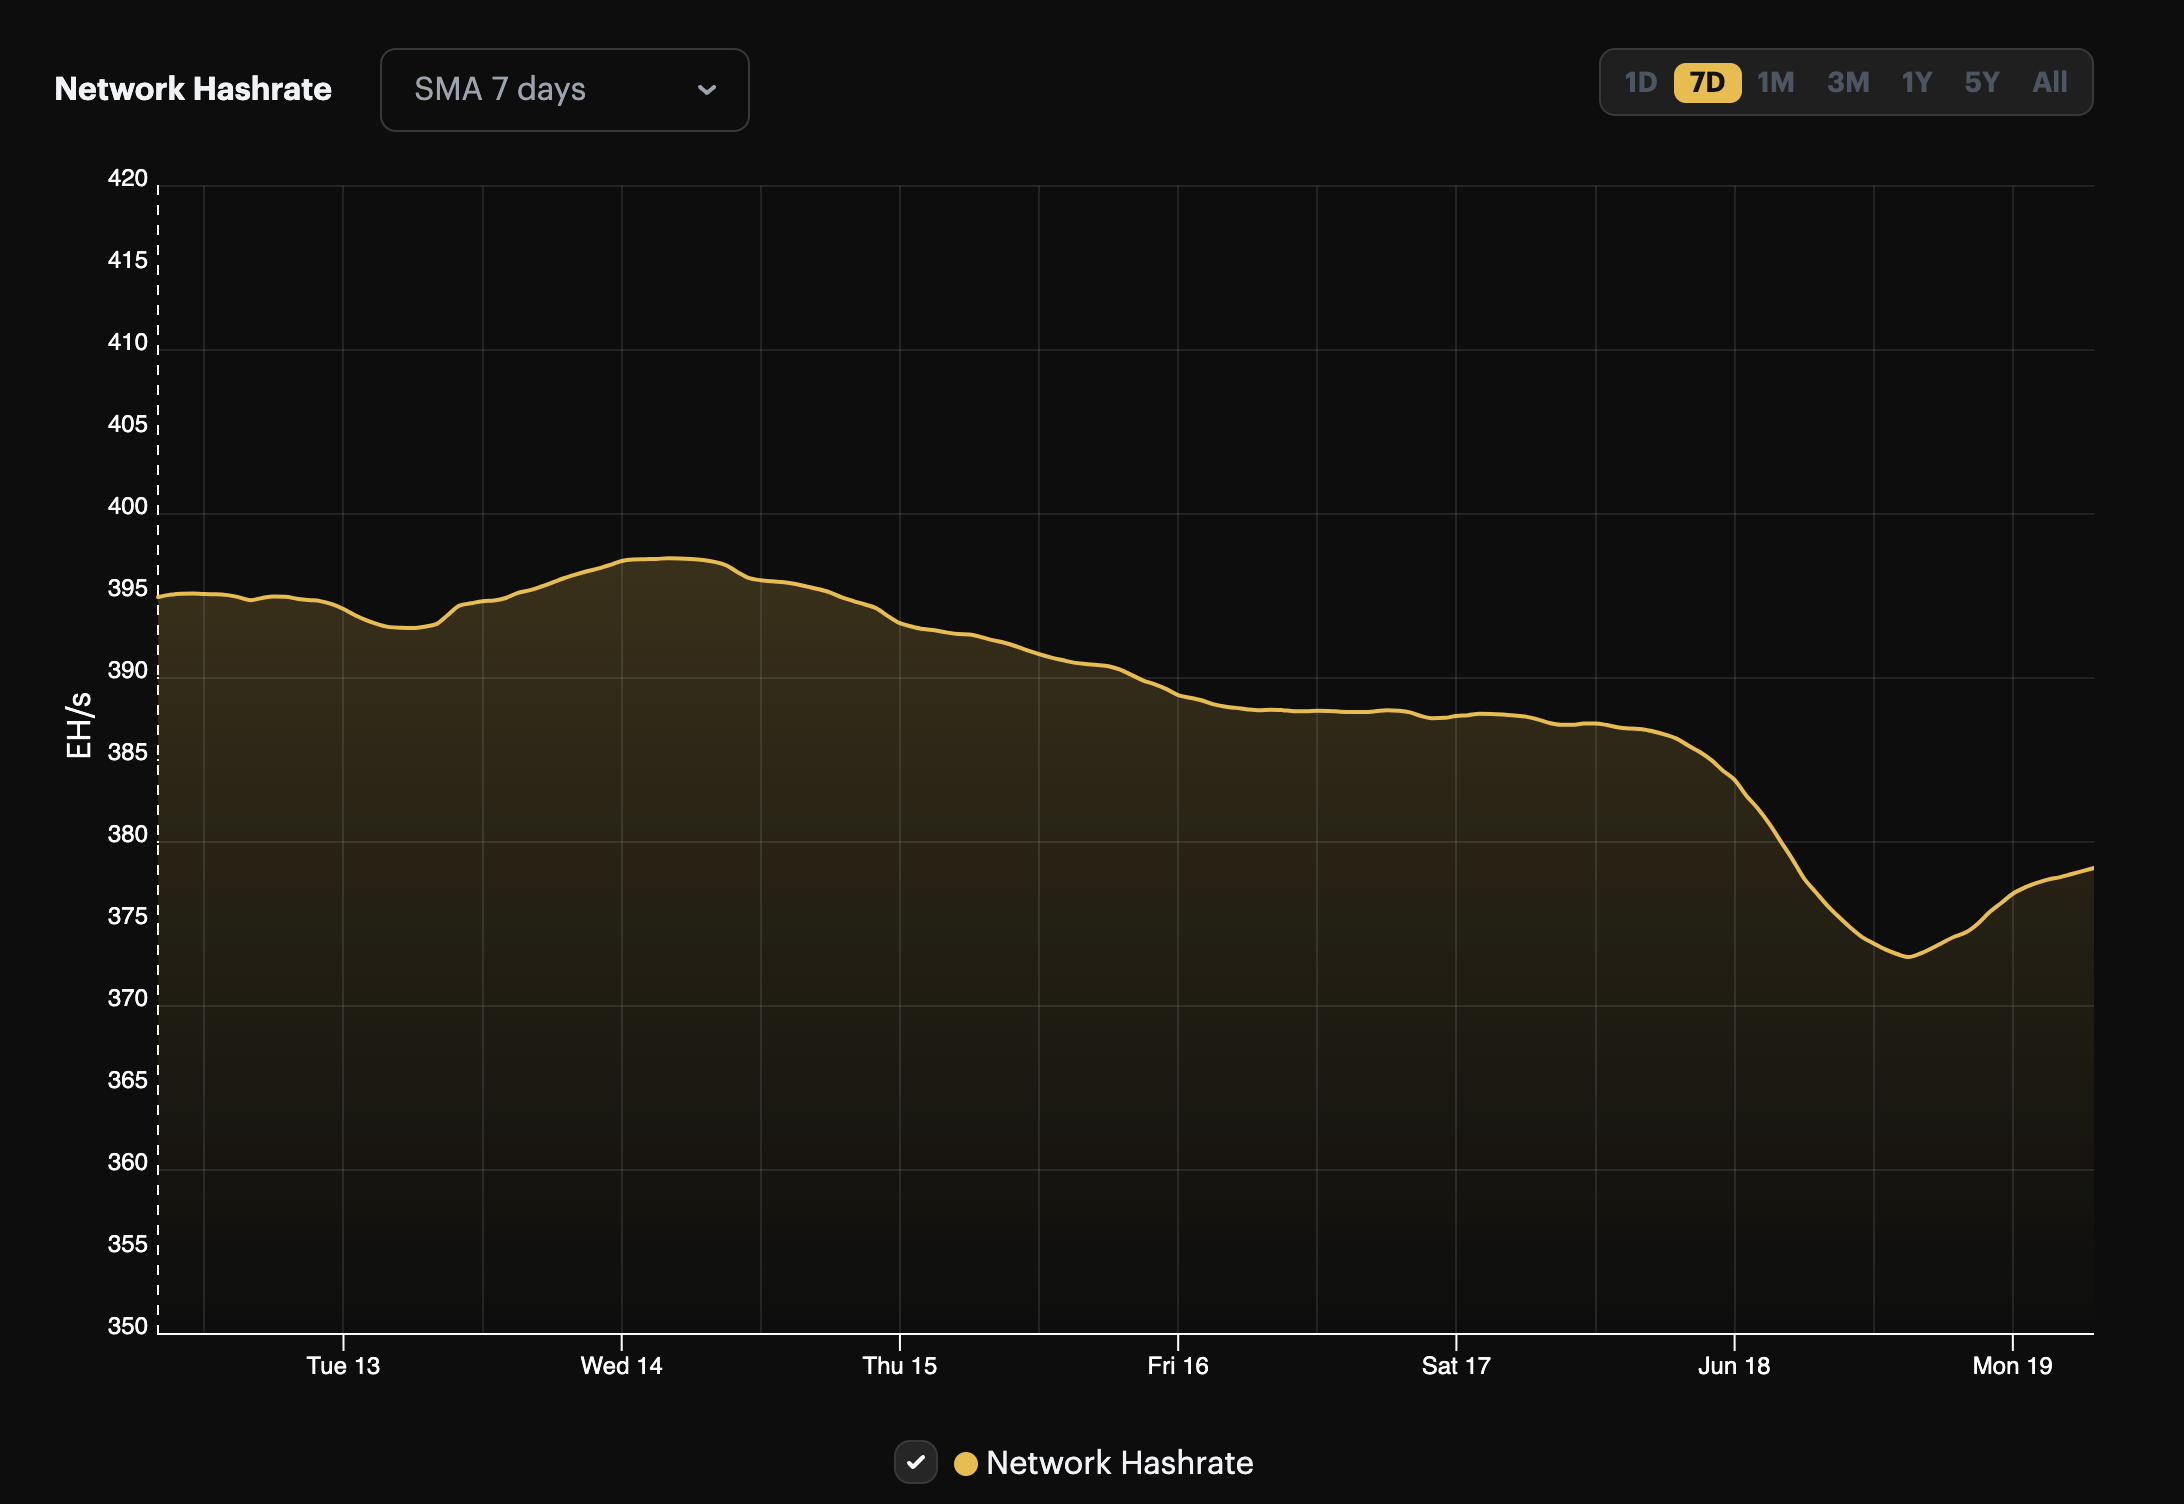
Task: Click the Network Hashrate chart title
Action: coord(193,89)
